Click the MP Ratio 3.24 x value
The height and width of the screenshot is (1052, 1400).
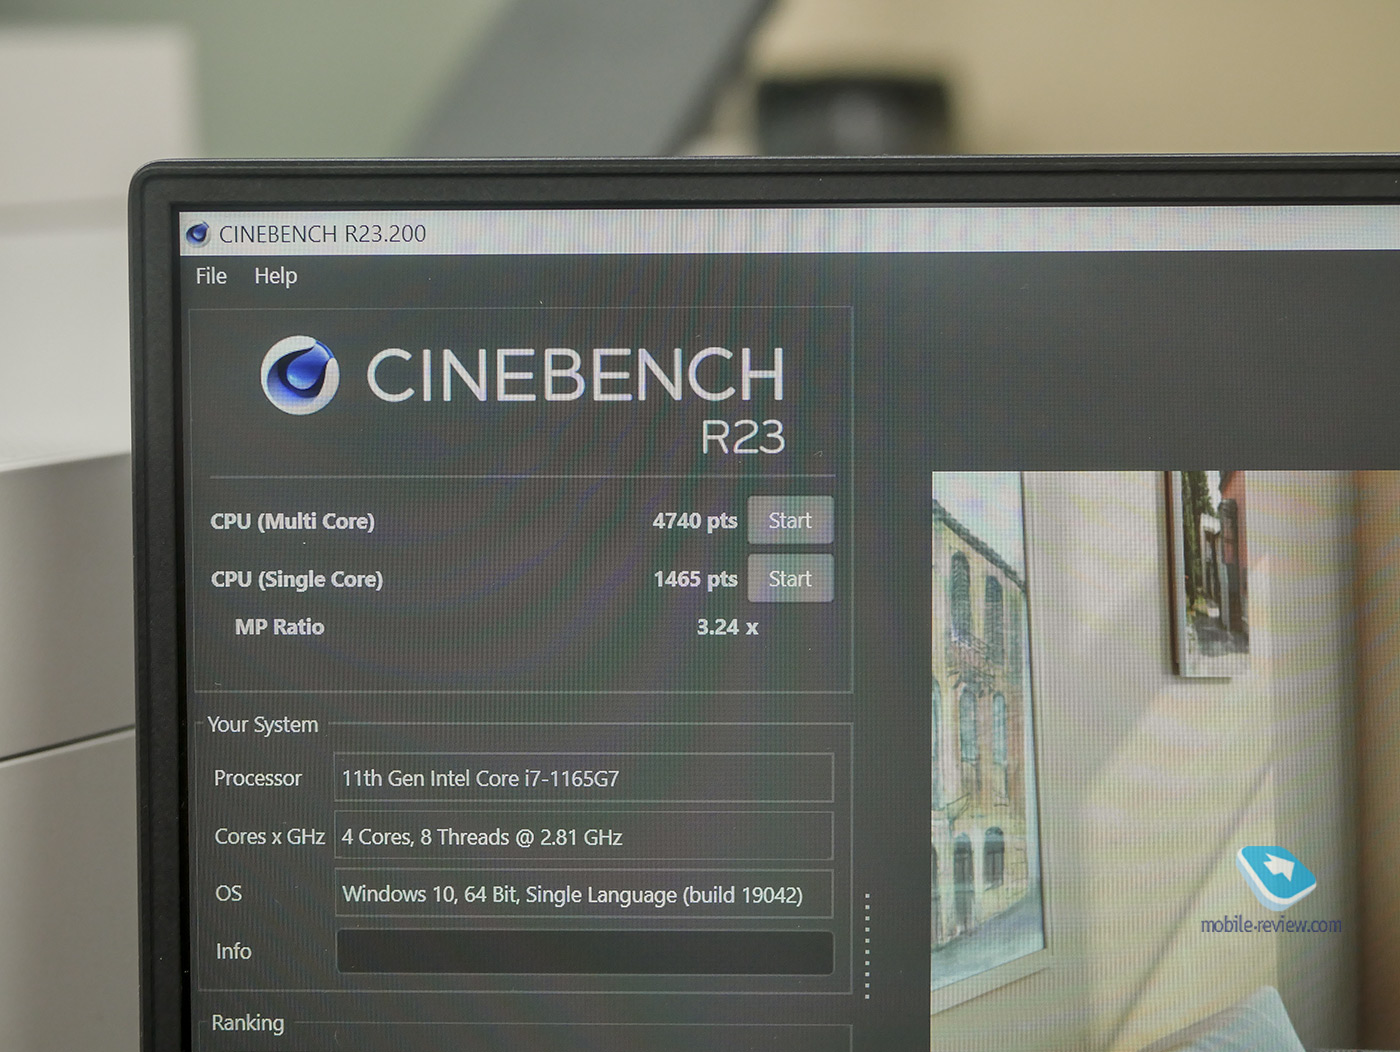pos(727,627)
